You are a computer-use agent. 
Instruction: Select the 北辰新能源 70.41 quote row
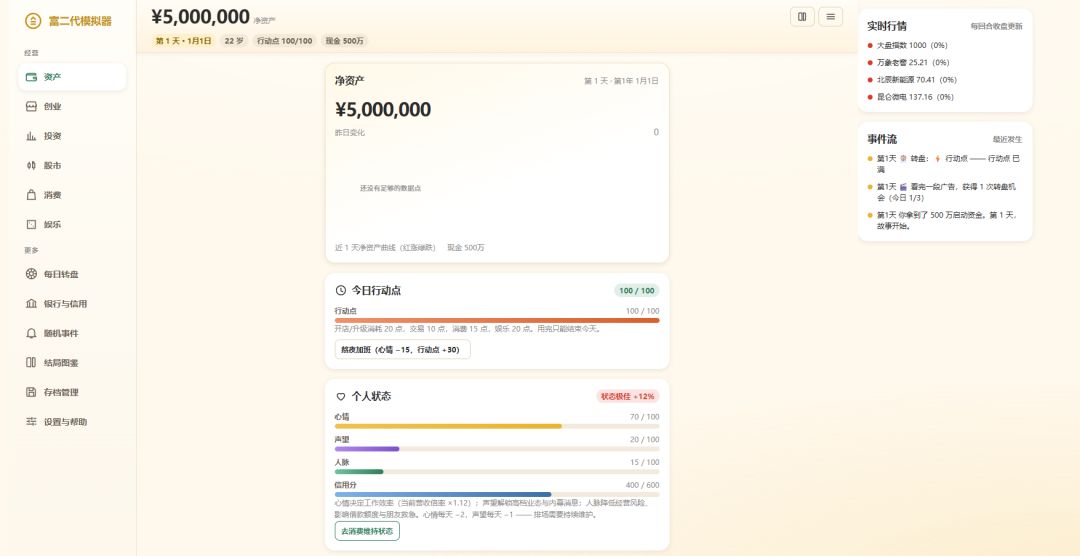[x=945, y=80]
